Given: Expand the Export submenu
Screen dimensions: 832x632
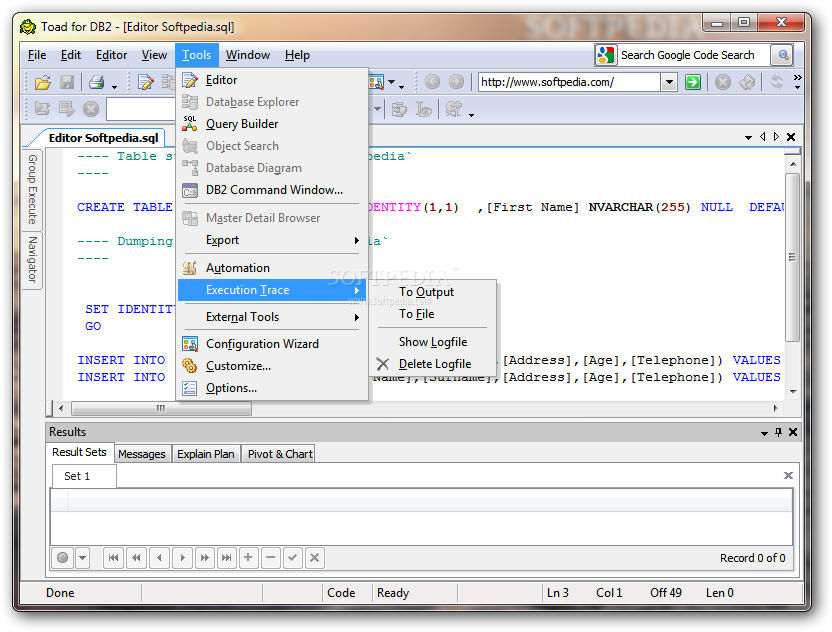Looking at the screenshot, I should [357, 240].
